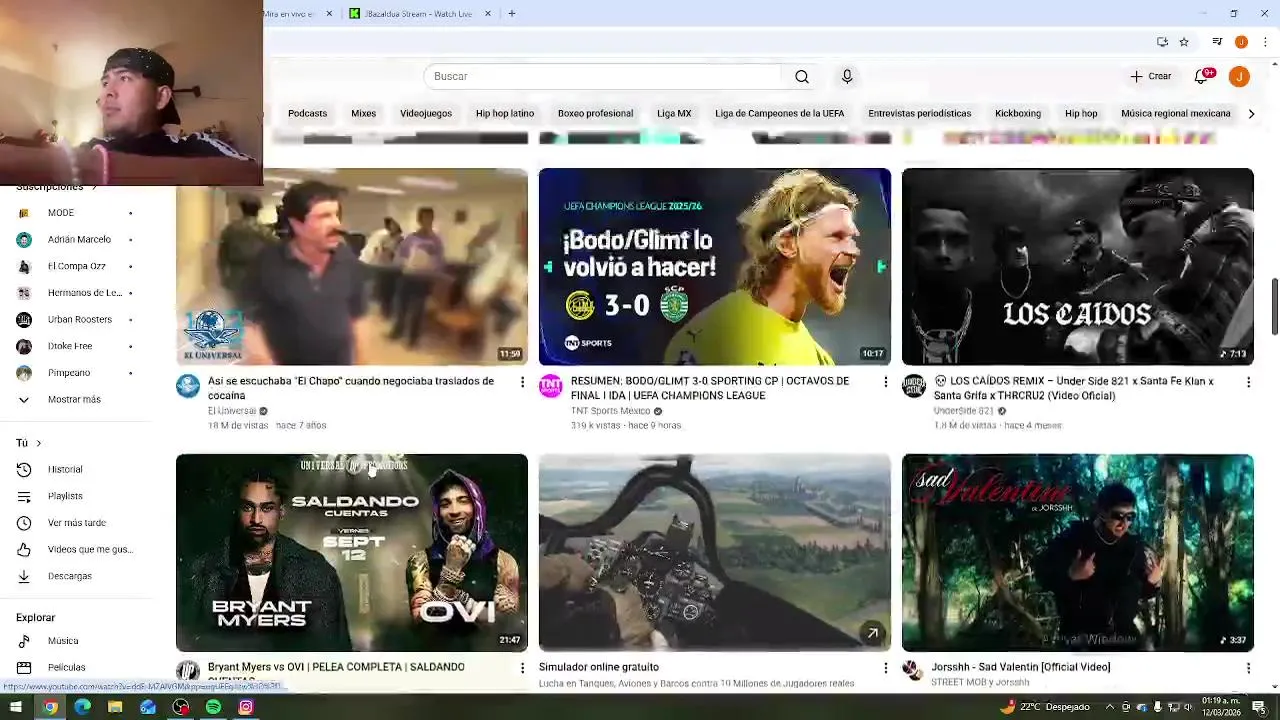Open El Universal channel avatar

188,387
